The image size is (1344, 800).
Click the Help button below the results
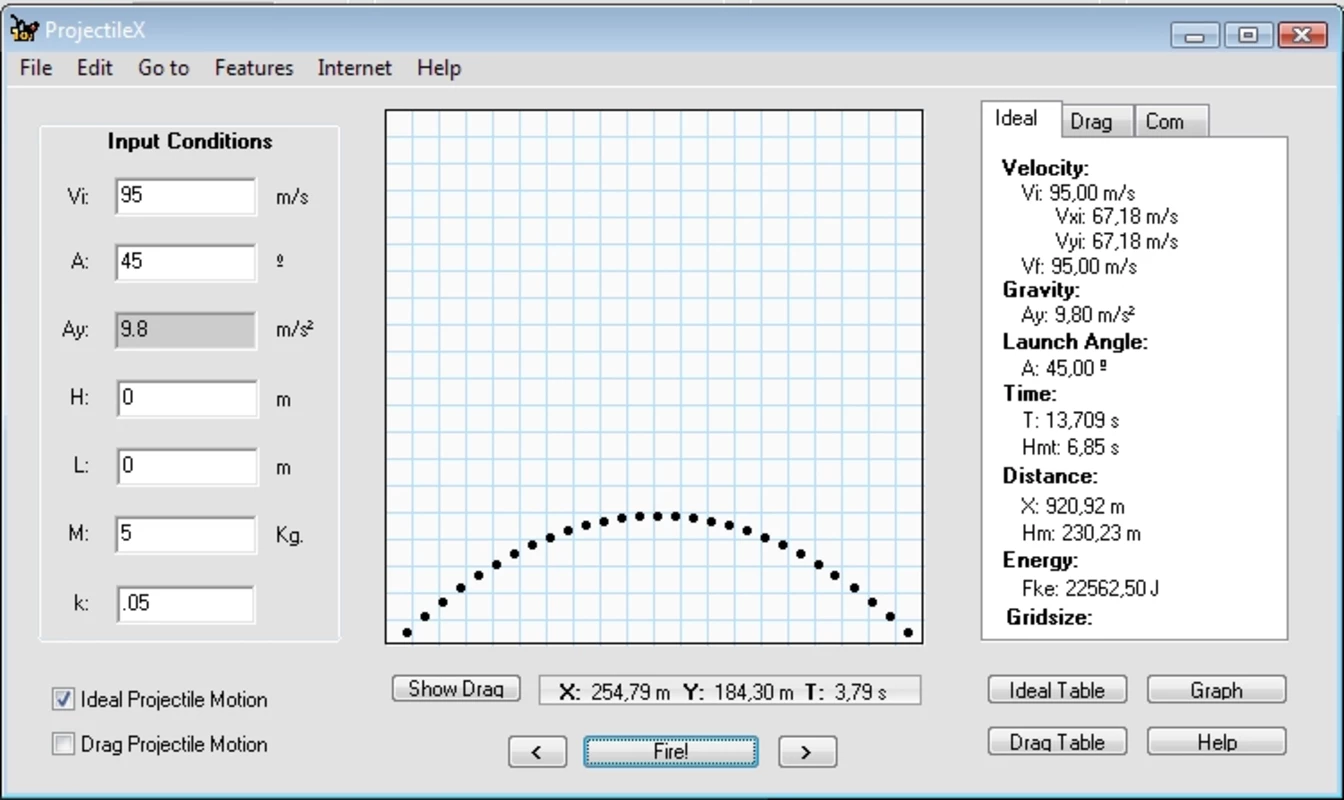(1216, 742)
